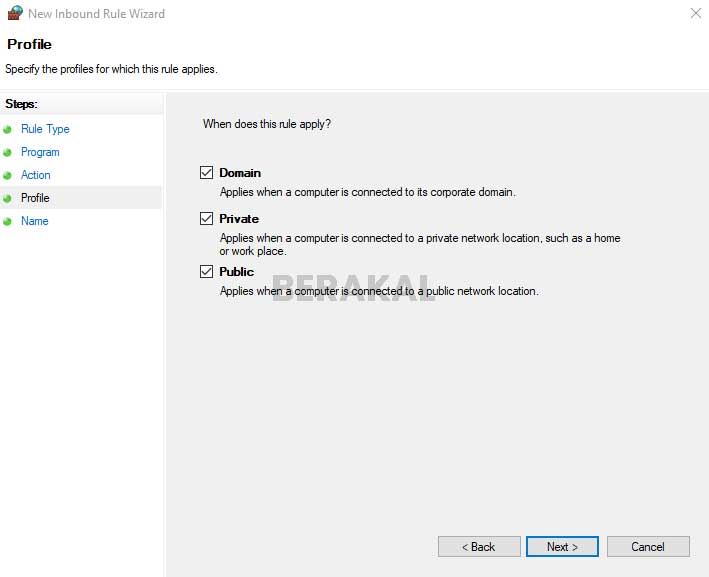
Task: Select the Profile step in steps list
Action: click(x=35, y=198)
